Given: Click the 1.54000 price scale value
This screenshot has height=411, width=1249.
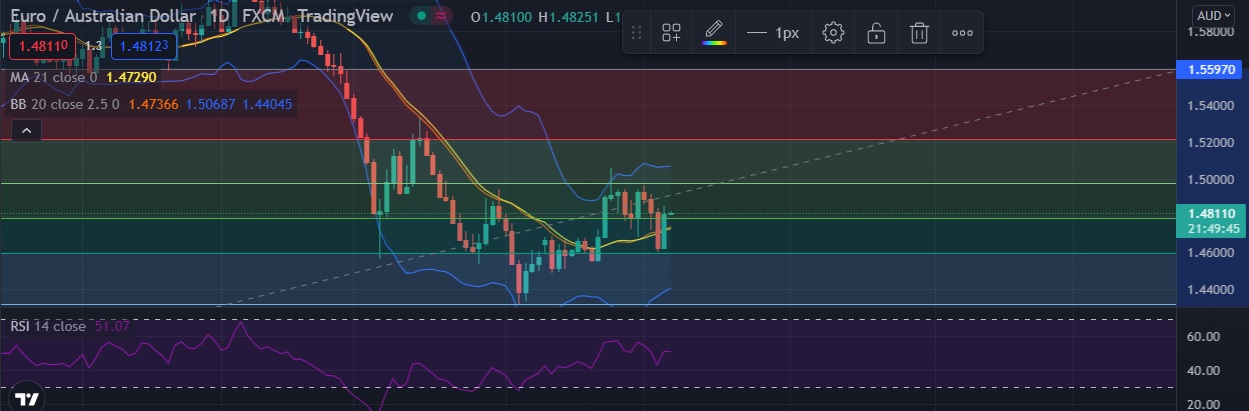Looking at the screenshot, I should (x=1210, y=106).
